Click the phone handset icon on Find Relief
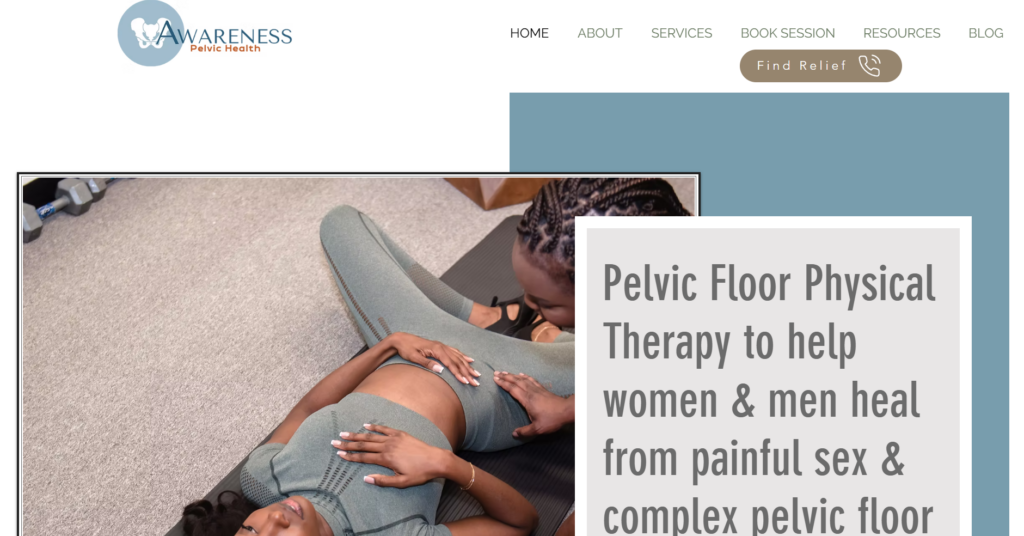 (x=869, y=66)
